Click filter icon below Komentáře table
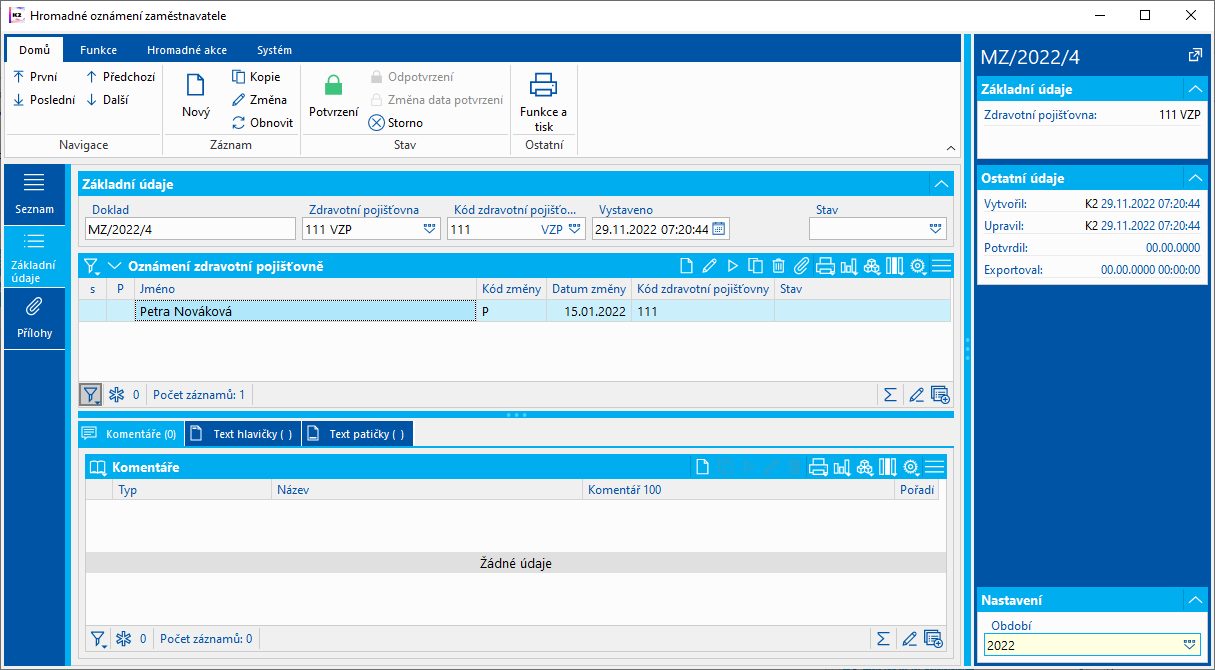 tap(98, 638)
